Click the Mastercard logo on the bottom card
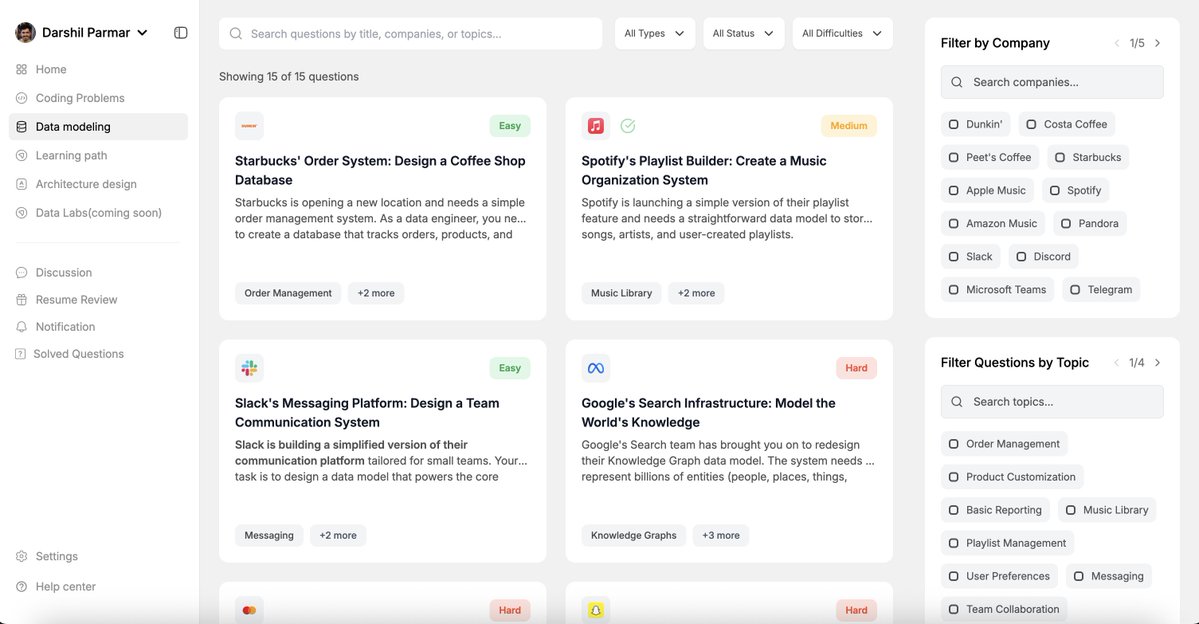This screenshot has width=1199, height=624. tap(249, 610)
